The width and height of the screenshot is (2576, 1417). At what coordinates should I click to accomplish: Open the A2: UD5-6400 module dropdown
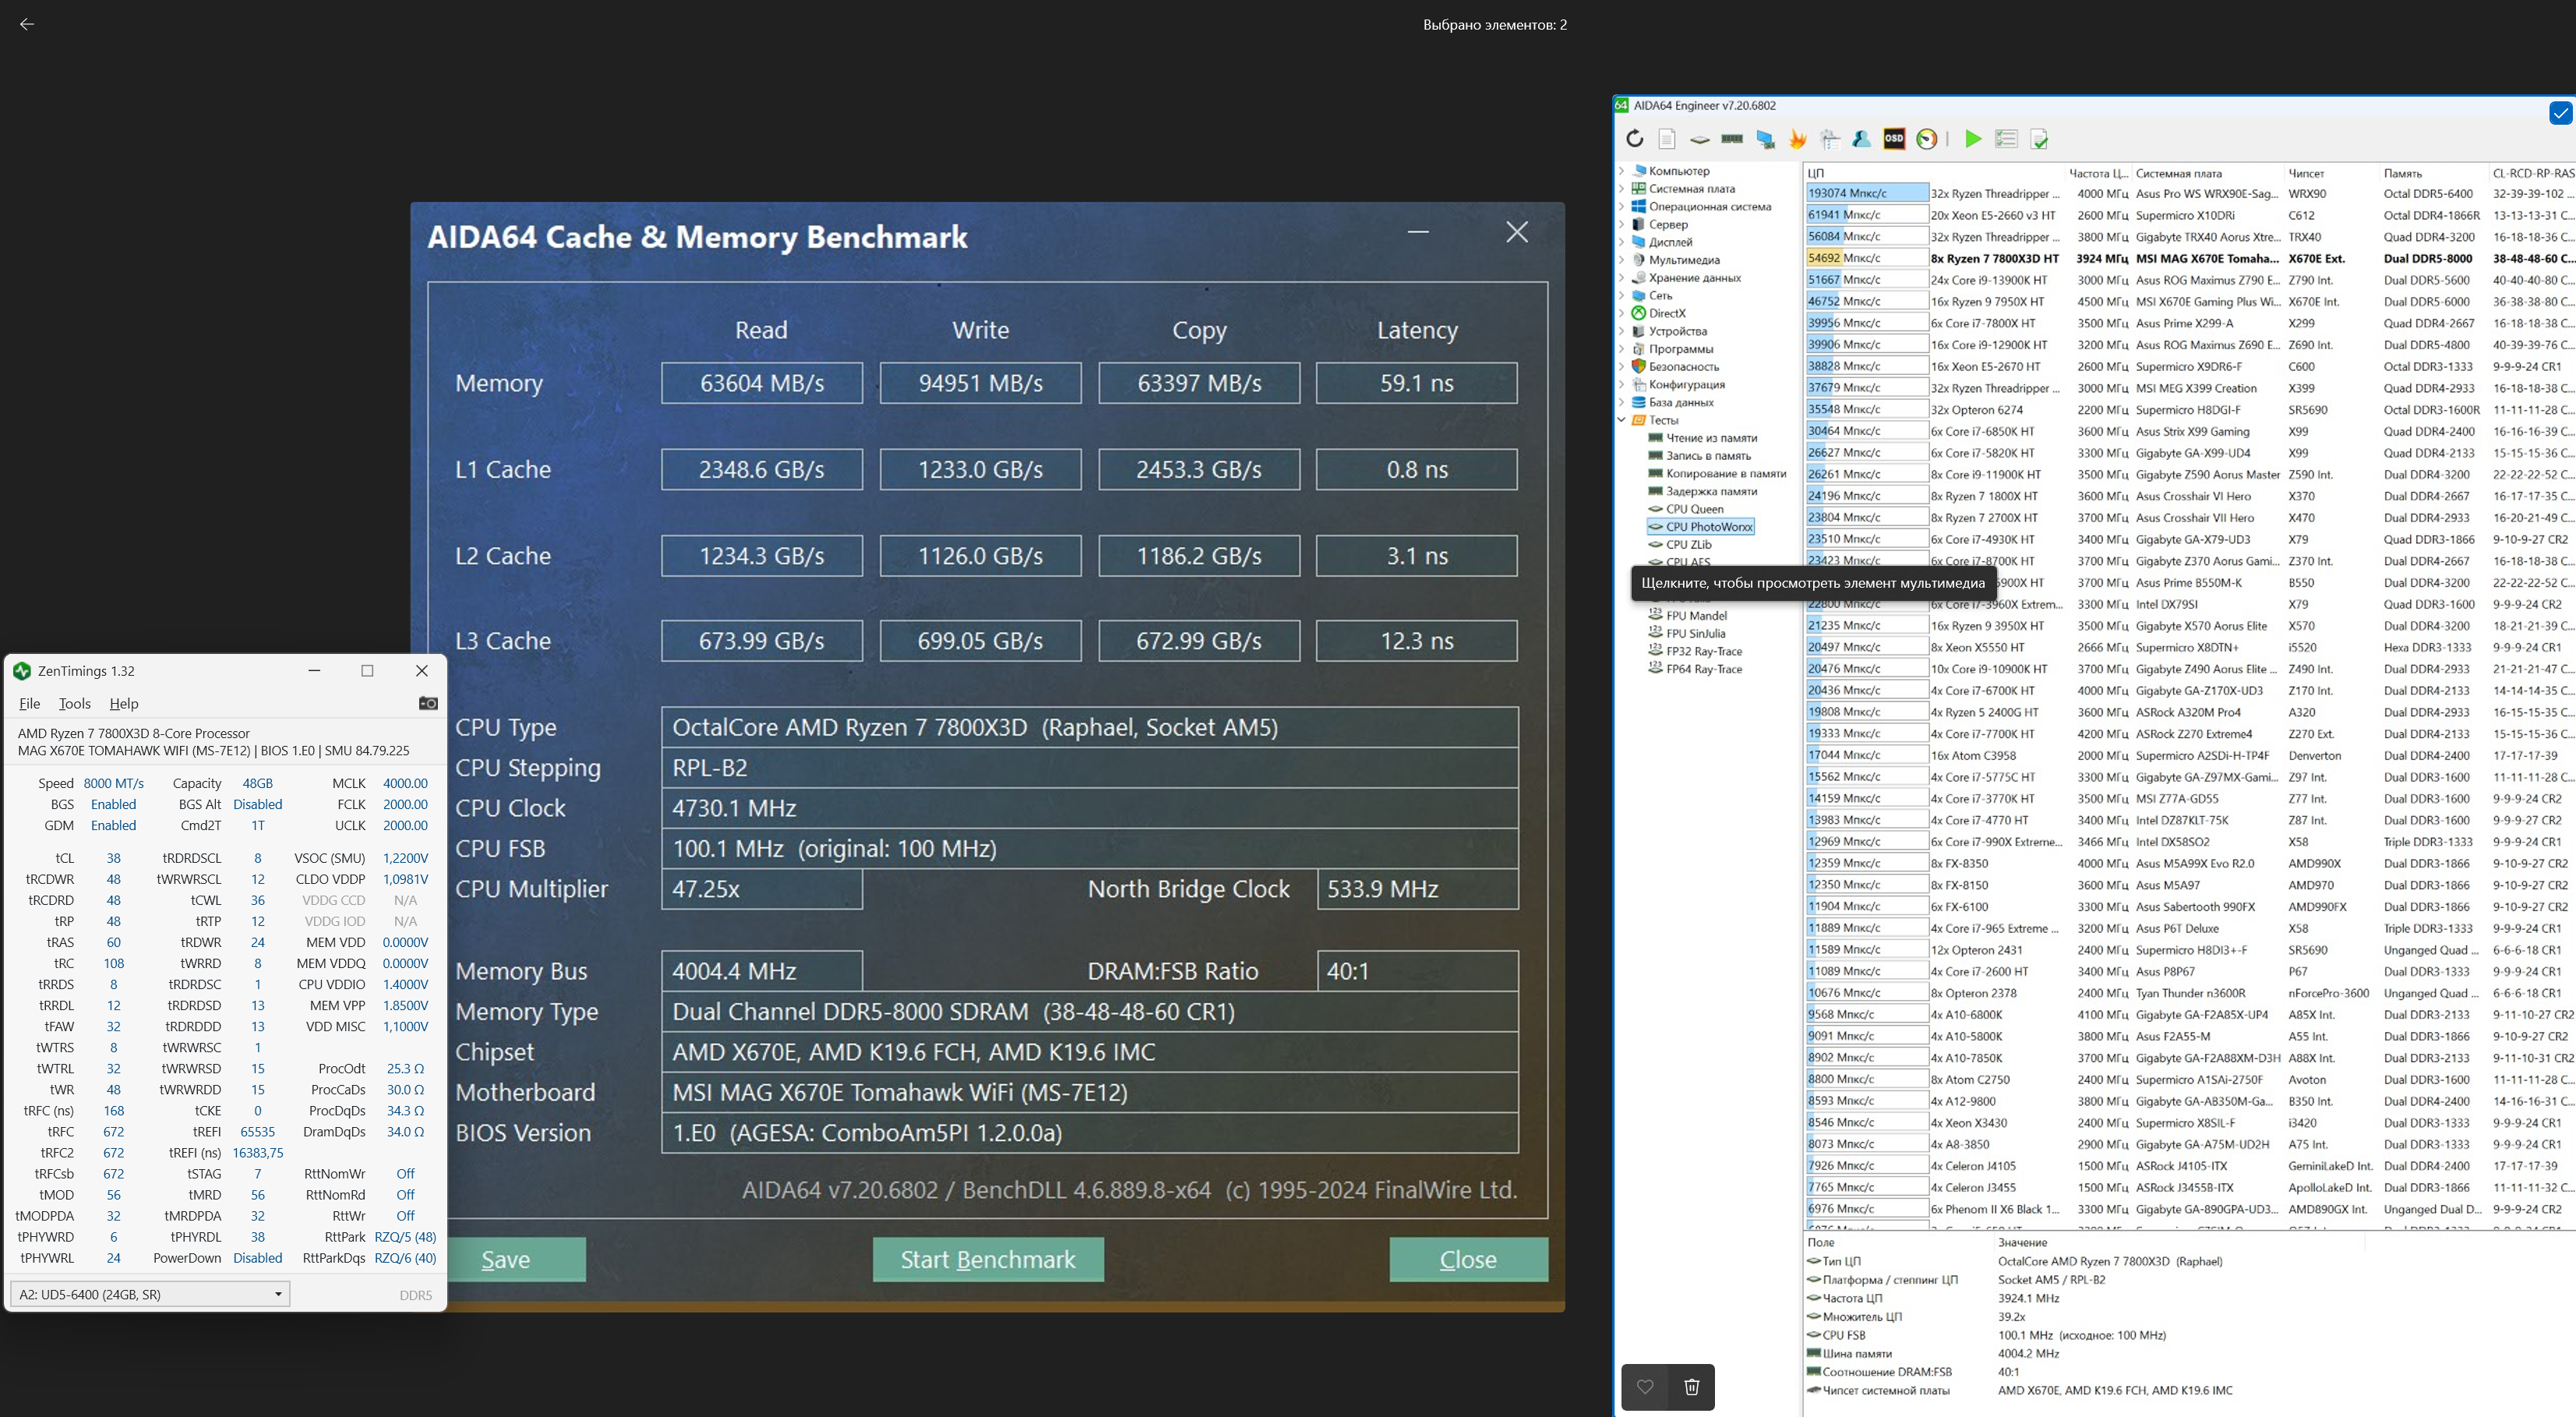(150, 1294)
